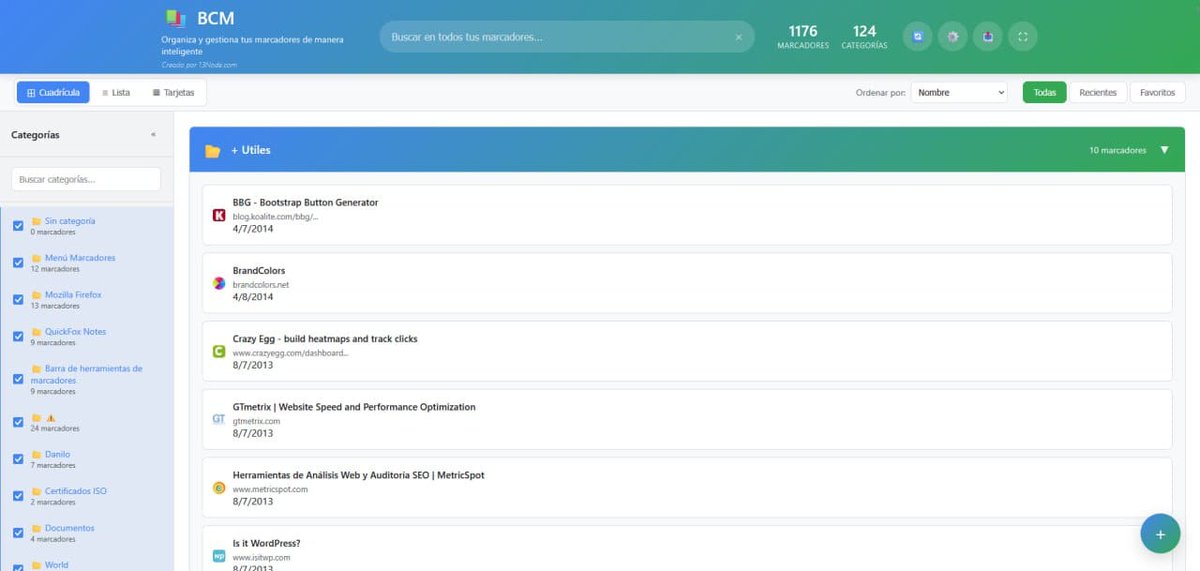Uncheck the 24 marcadores warning category checkbox
The image size is (1200, 571).
pyautogui.click(x=18, y=422)
